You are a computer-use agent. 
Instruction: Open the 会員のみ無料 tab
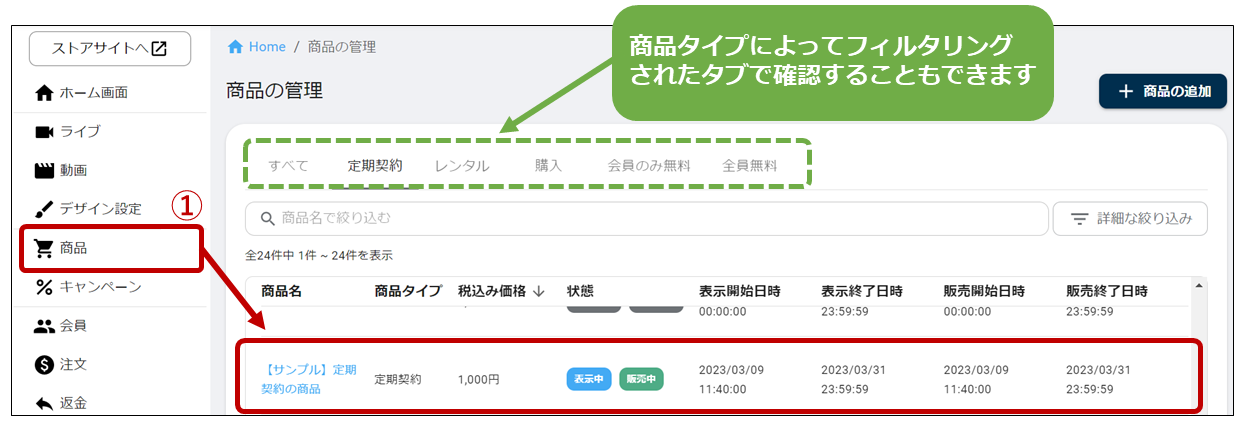tap(649, 166)
